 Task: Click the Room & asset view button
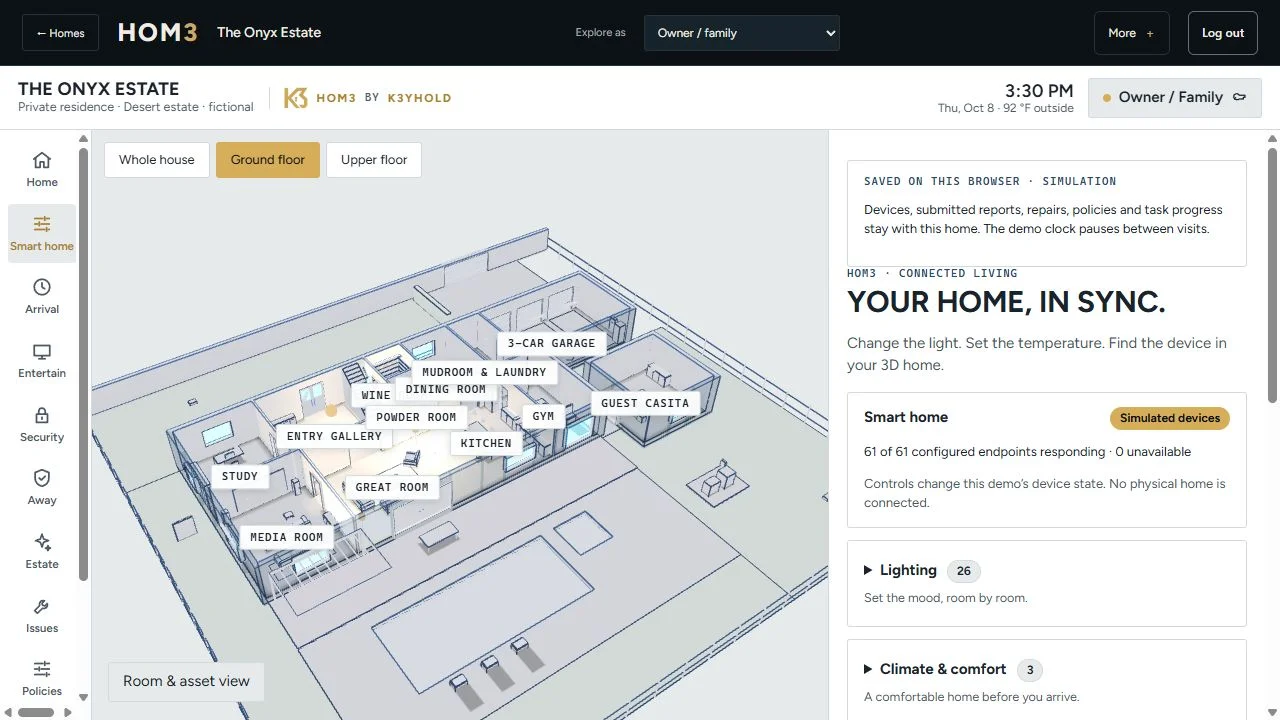(x=186, y=681)
